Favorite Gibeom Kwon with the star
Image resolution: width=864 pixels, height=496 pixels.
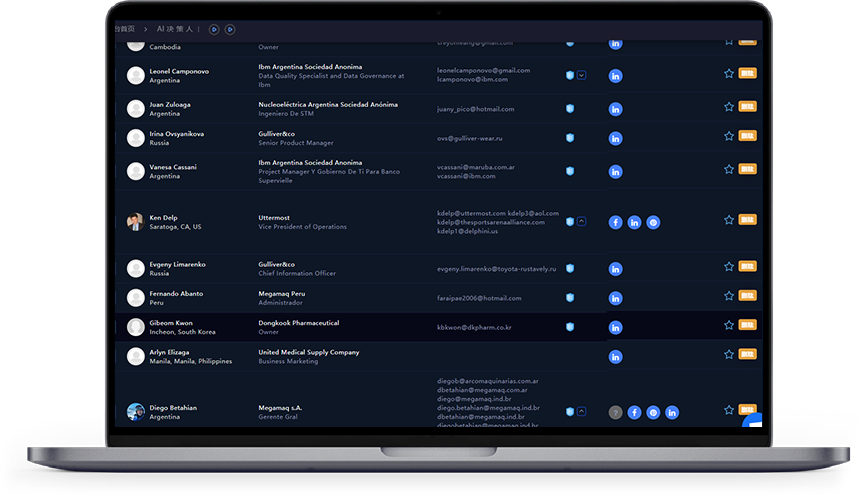click(x=728, y=325)
